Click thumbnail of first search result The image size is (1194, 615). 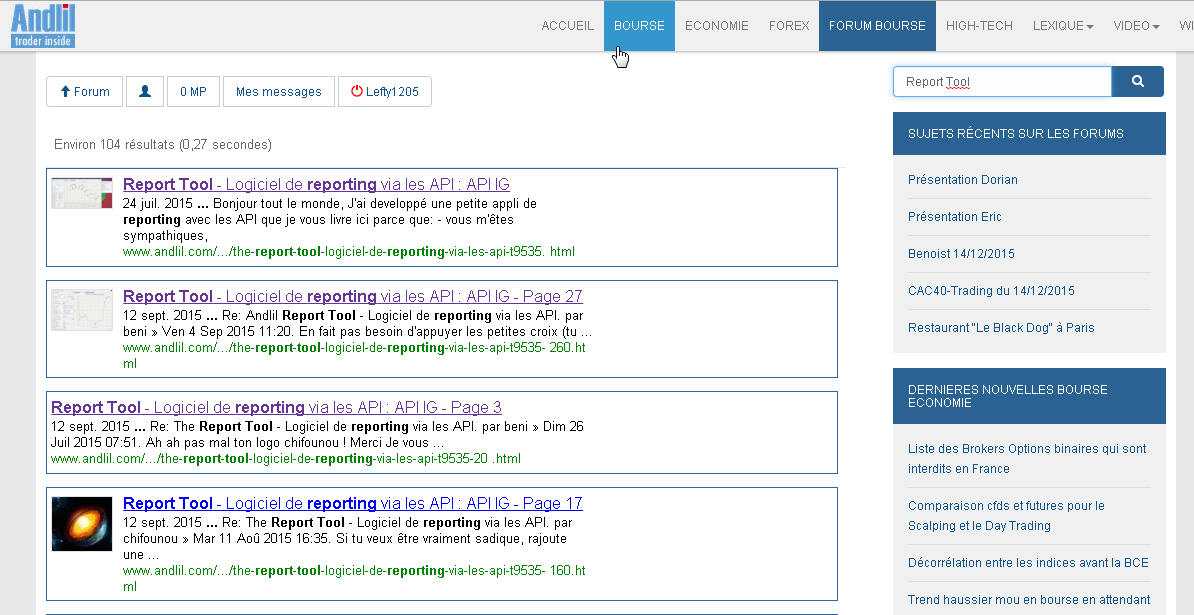point(81,193)
